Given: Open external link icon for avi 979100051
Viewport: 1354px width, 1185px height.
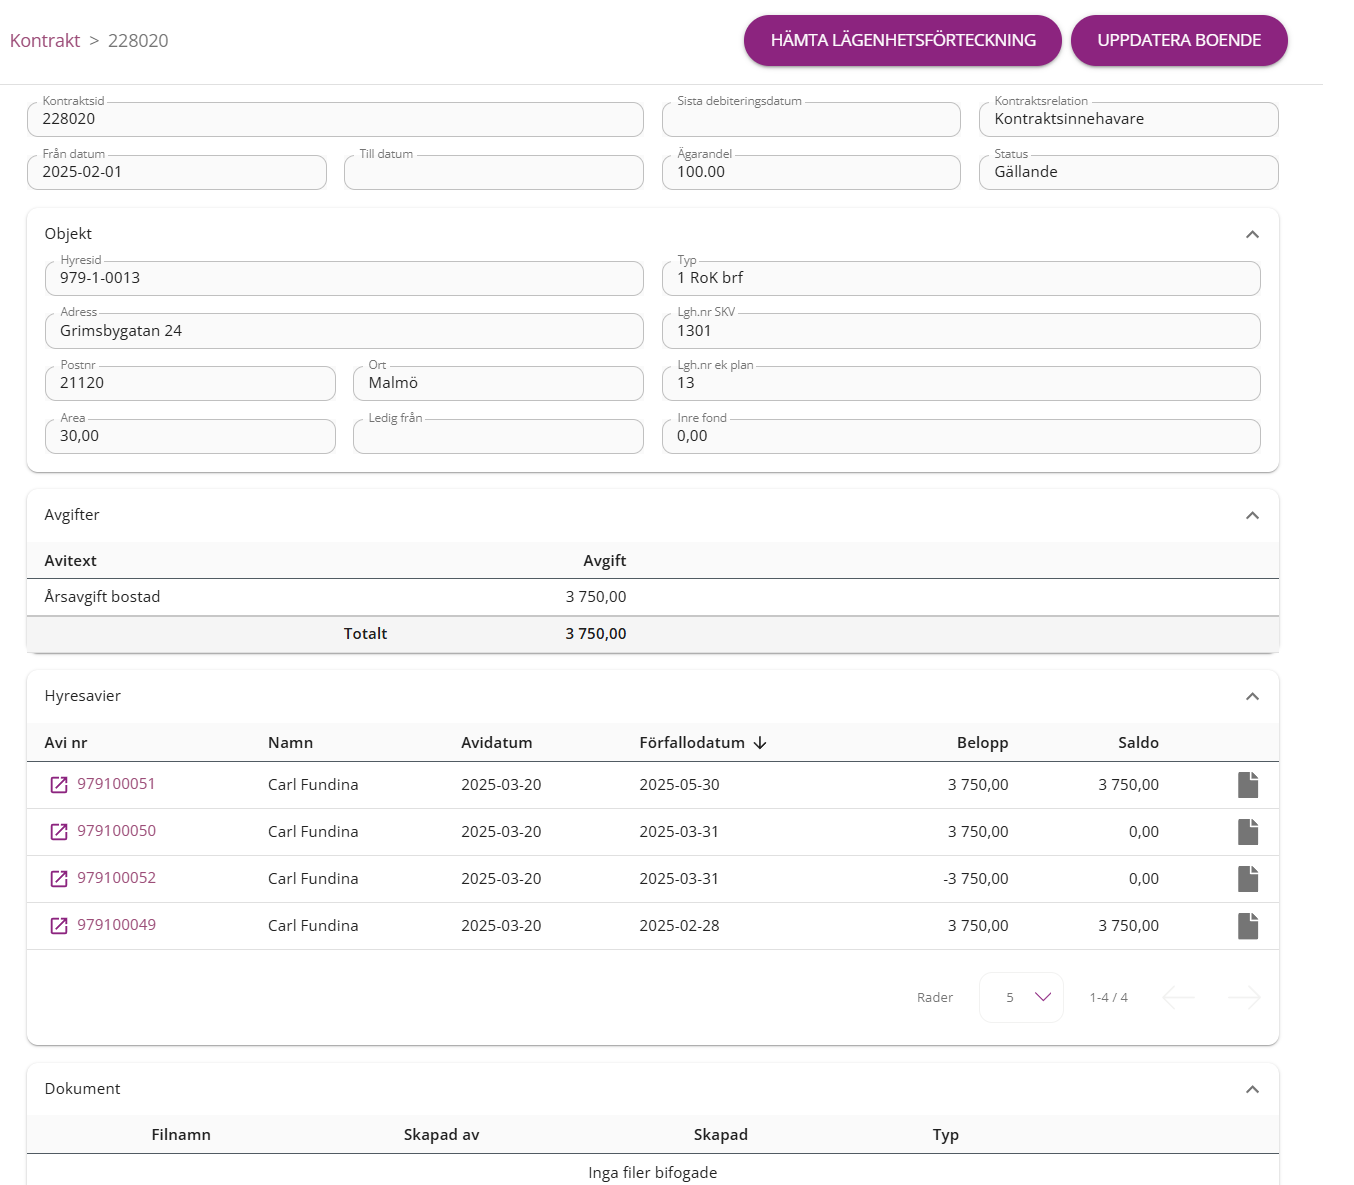Looking at the screenshot, I should click(59, 785).
